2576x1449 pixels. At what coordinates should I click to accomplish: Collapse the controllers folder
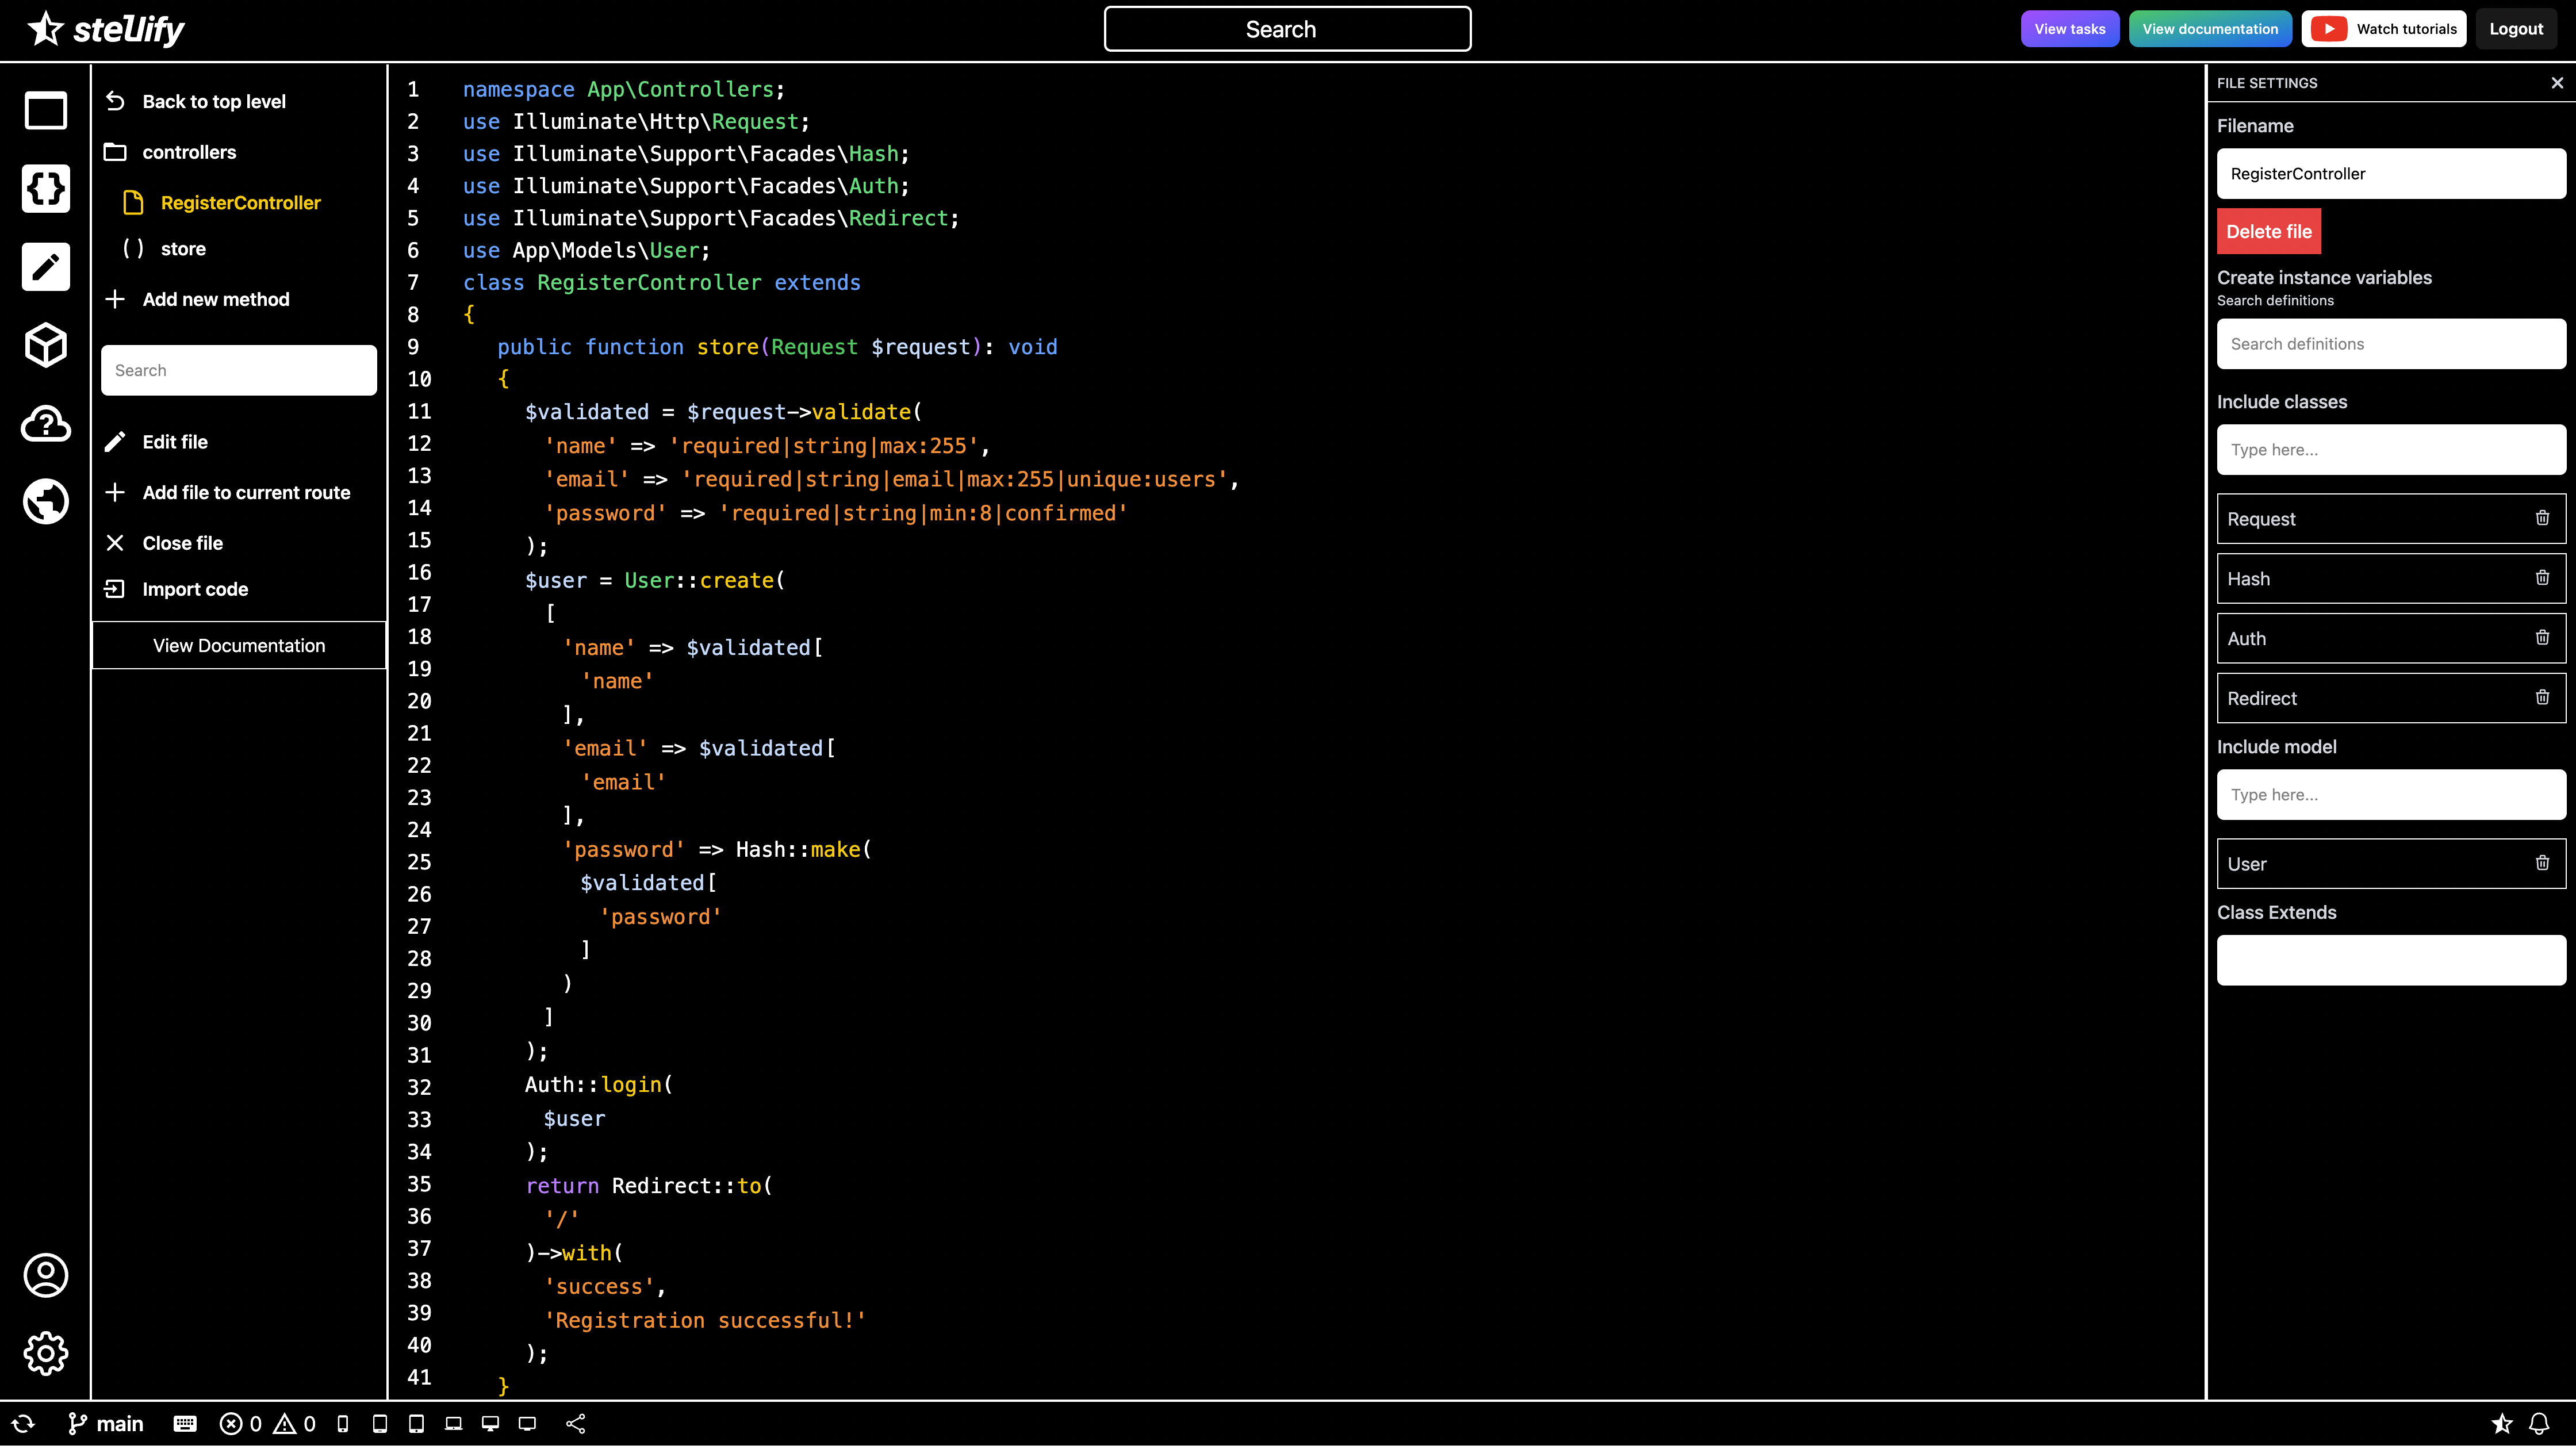click(190, 152)
